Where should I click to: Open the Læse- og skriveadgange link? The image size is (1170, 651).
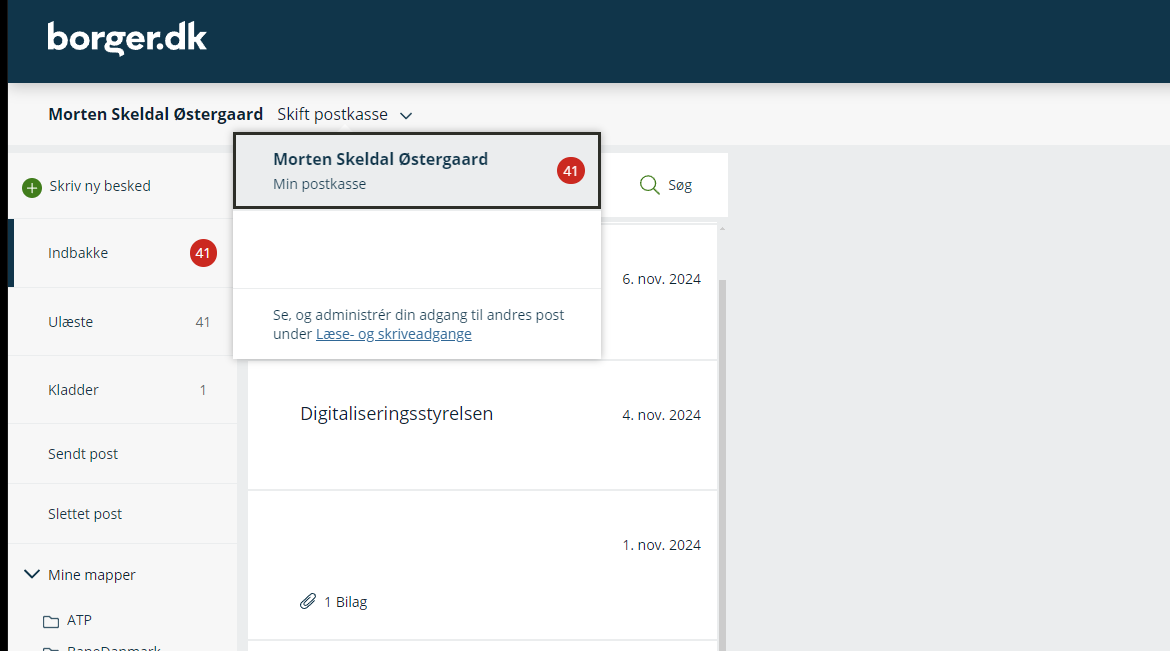[393, 334]
